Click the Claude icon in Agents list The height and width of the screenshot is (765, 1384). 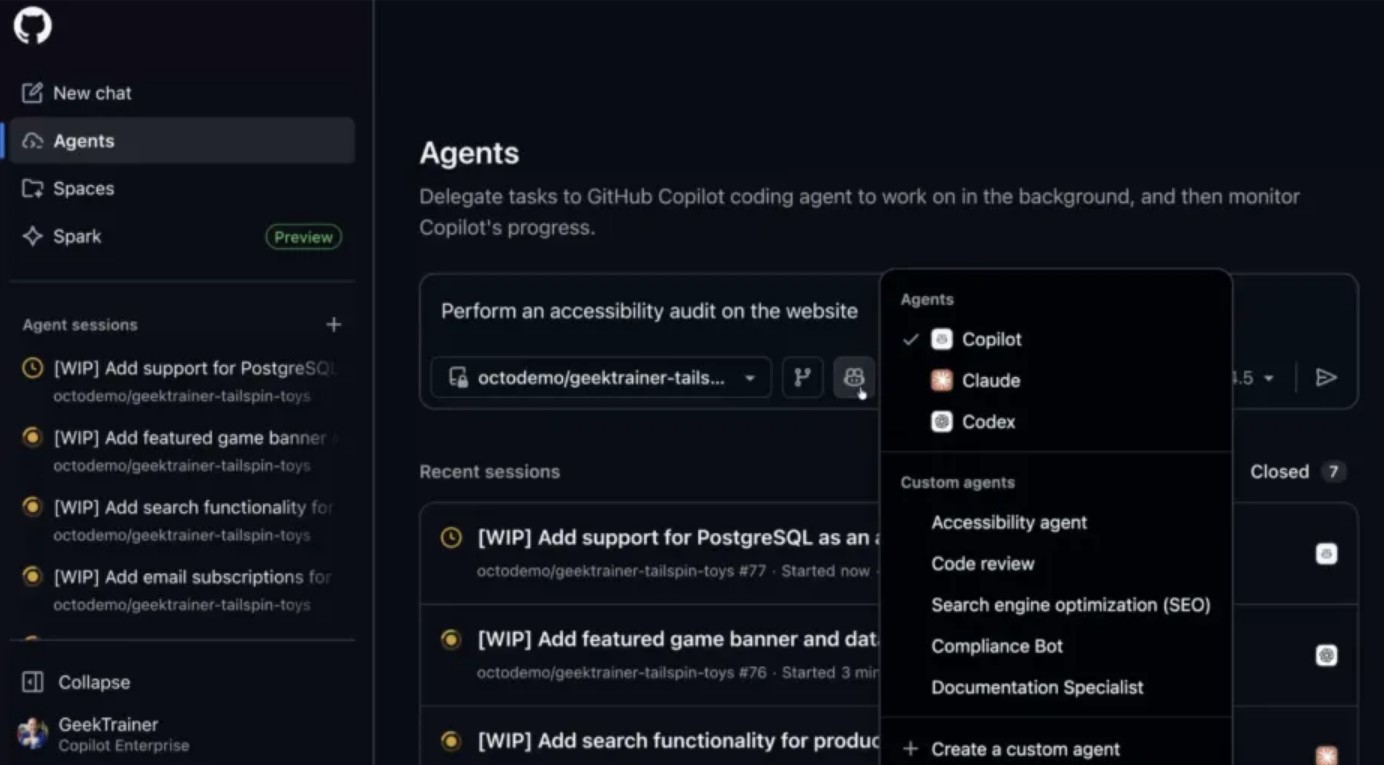coord(941,381)
